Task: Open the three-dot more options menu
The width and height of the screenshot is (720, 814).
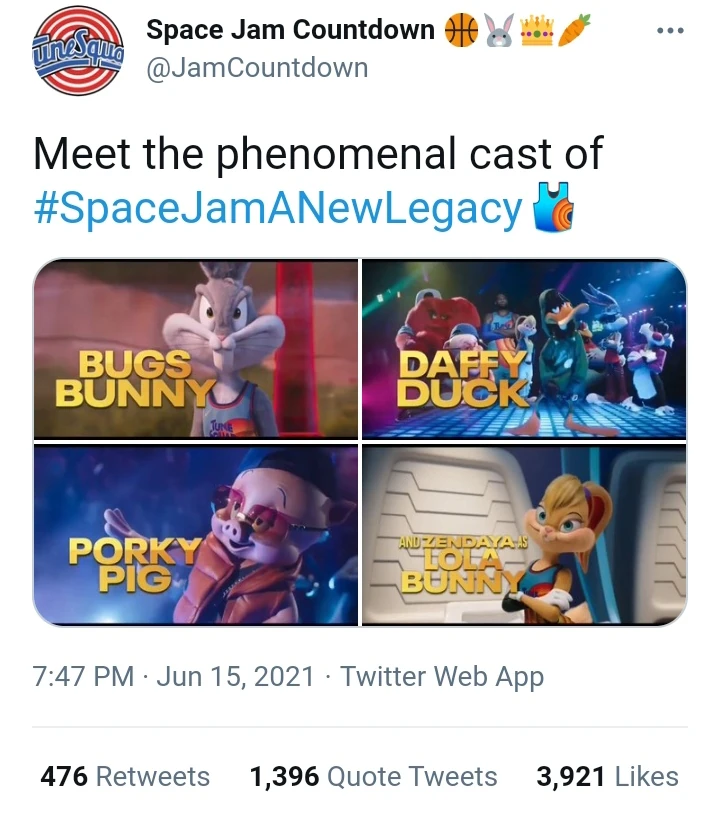Action: [x=669, y=30]
